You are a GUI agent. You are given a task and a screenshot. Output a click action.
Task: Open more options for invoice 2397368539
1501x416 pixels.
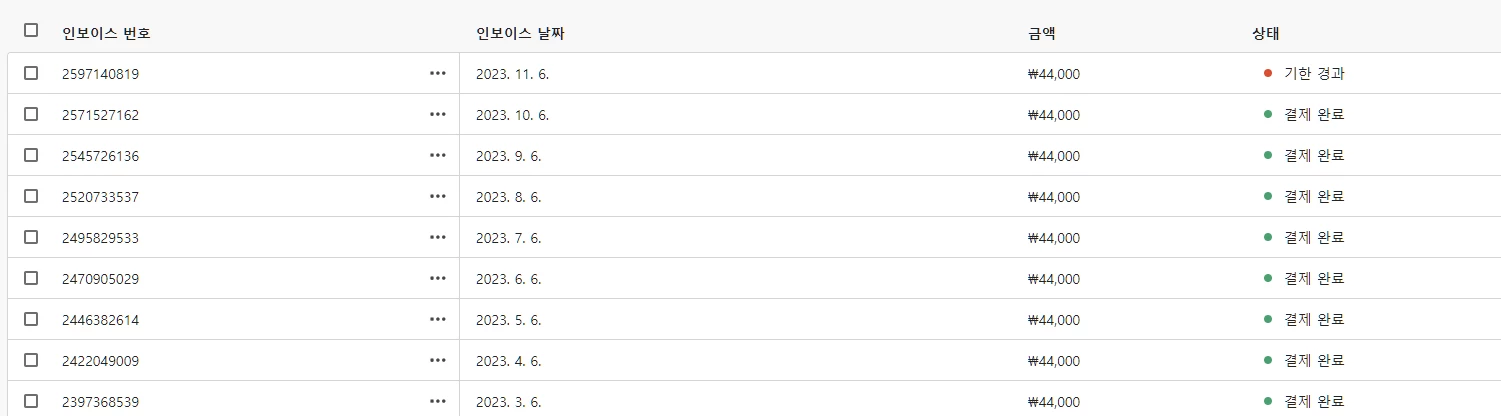(437, 401)
